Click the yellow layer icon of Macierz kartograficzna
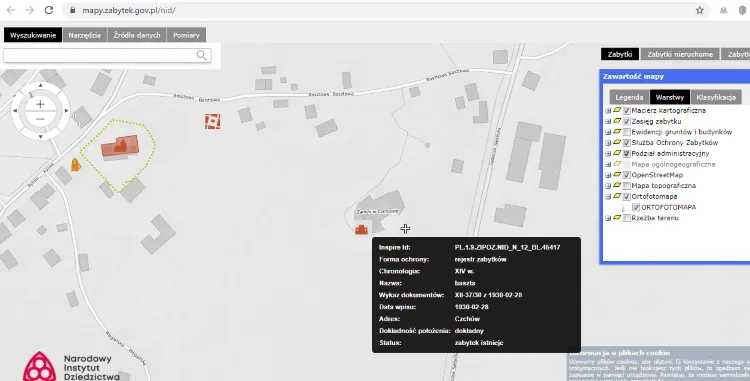This screenshot has width=750, height=381. [x=617, y=110]
